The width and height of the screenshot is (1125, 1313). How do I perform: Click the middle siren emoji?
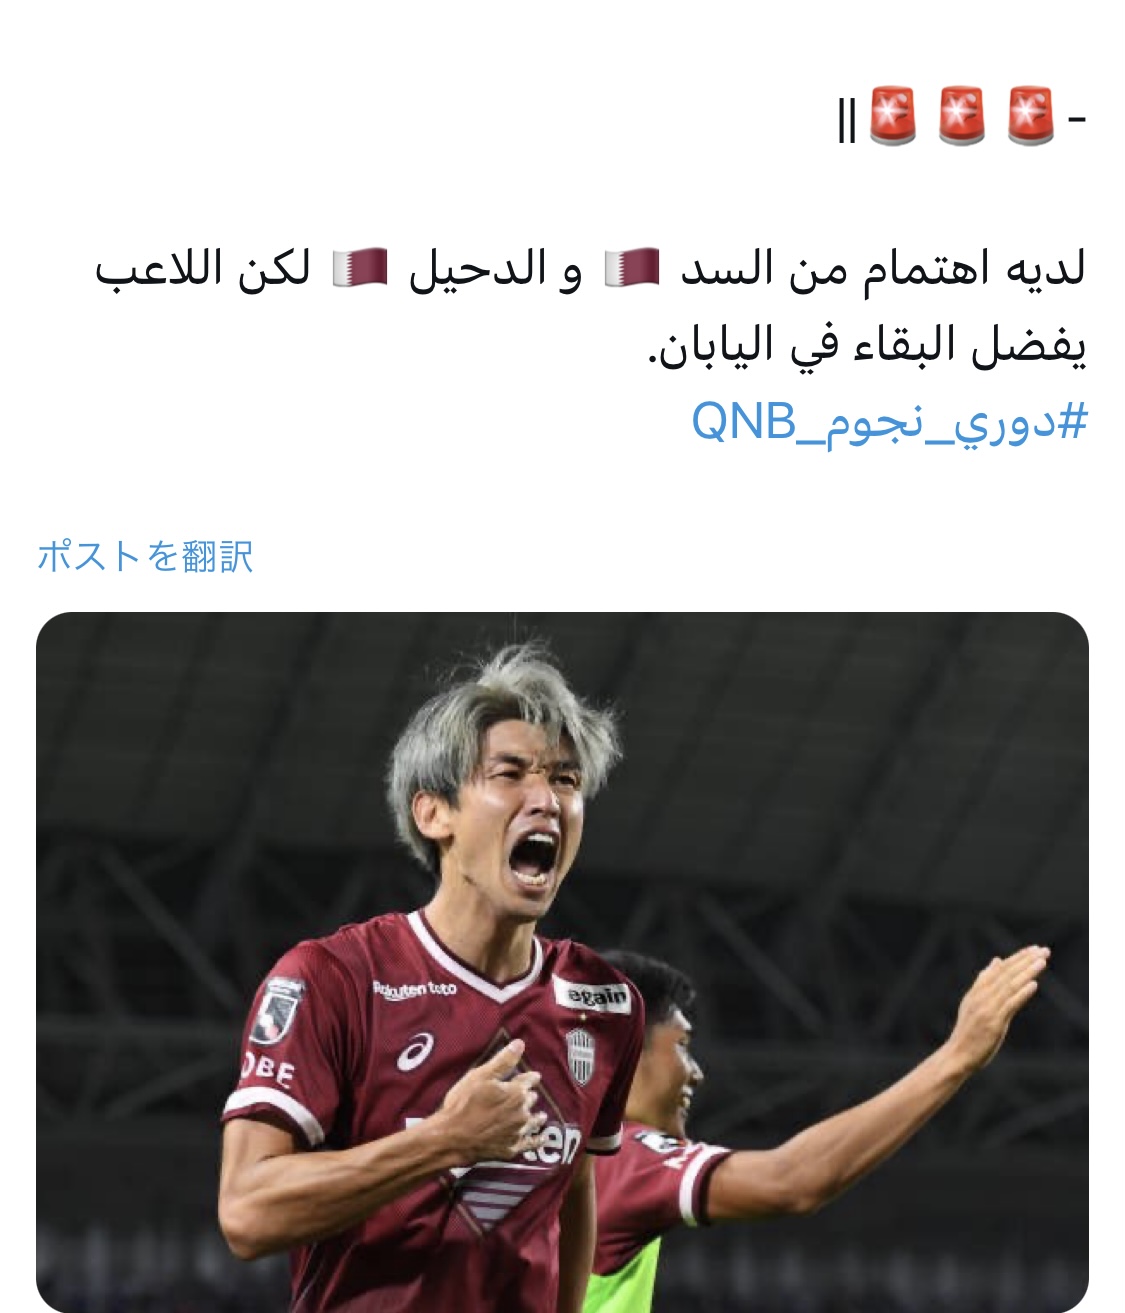tap(962, 115)
